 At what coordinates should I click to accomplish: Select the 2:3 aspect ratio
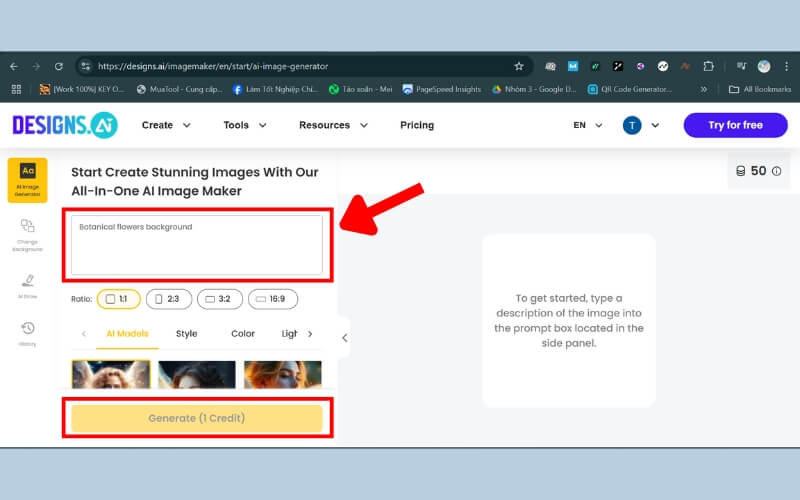[169, 299]
